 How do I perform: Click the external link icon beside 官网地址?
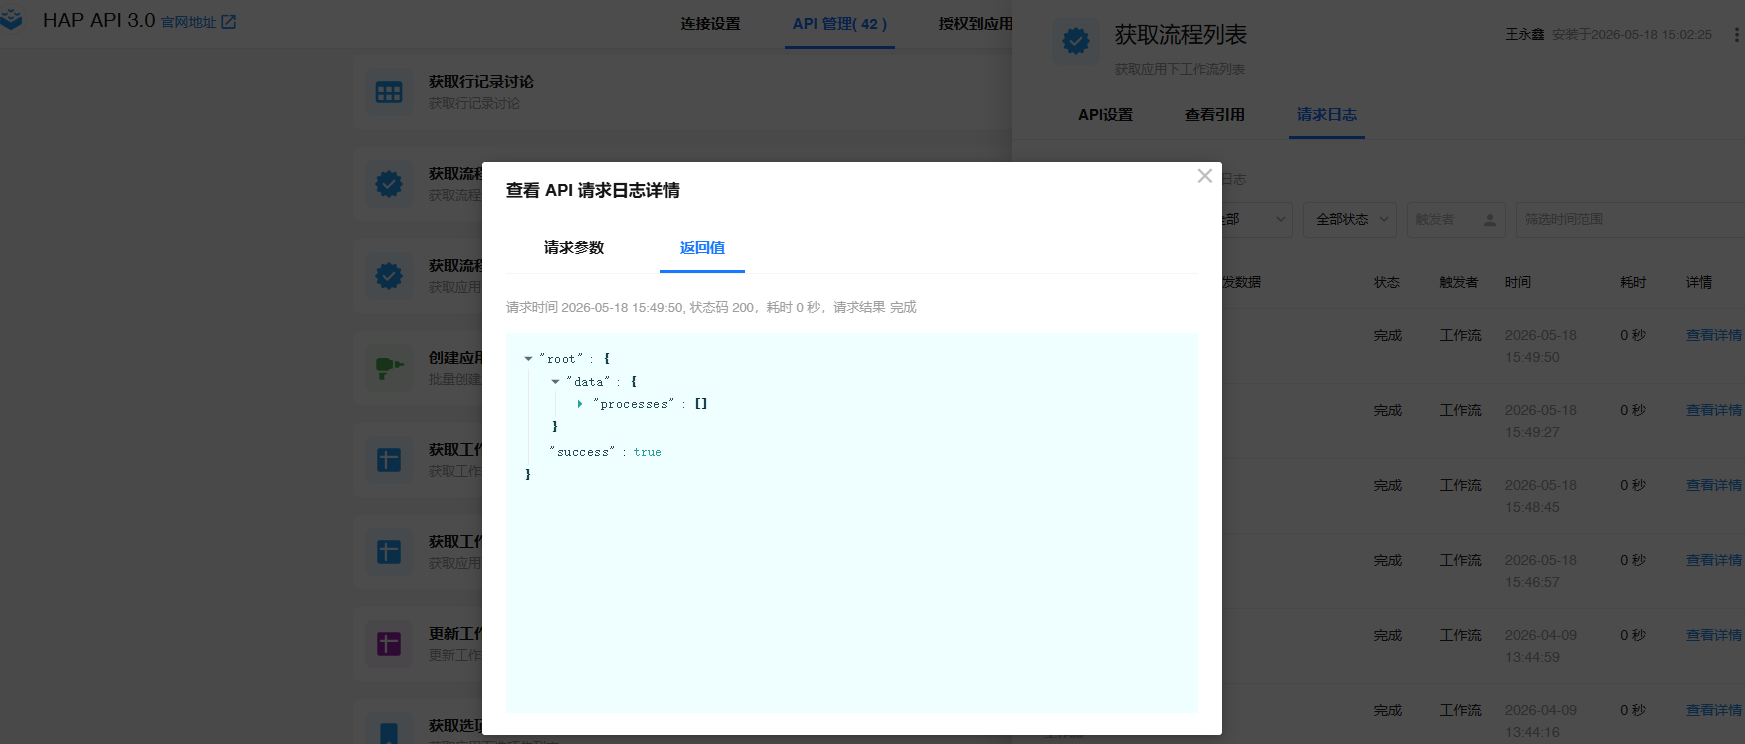228,22
